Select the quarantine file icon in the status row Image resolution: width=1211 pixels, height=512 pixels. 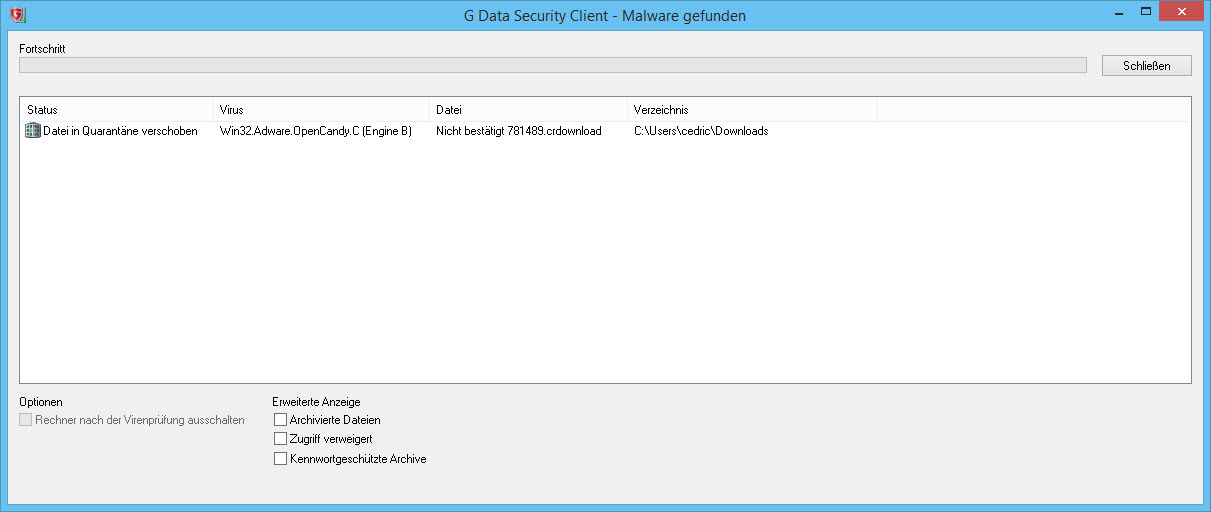pyautogui.click(x=32, y=131)
